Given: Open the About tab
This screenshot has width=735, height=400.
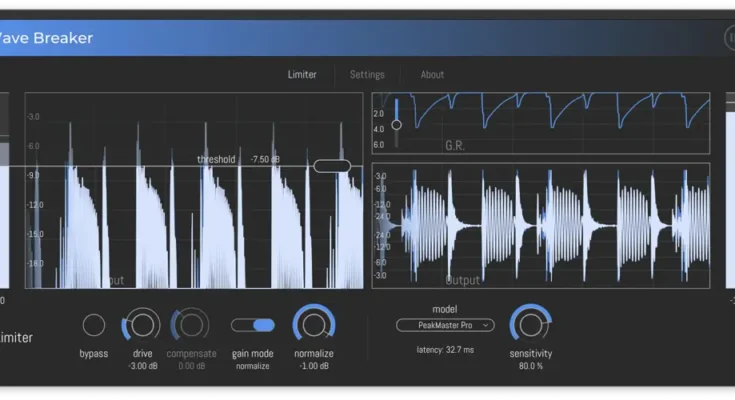Looking at the screenshot, I should (432, 74).
